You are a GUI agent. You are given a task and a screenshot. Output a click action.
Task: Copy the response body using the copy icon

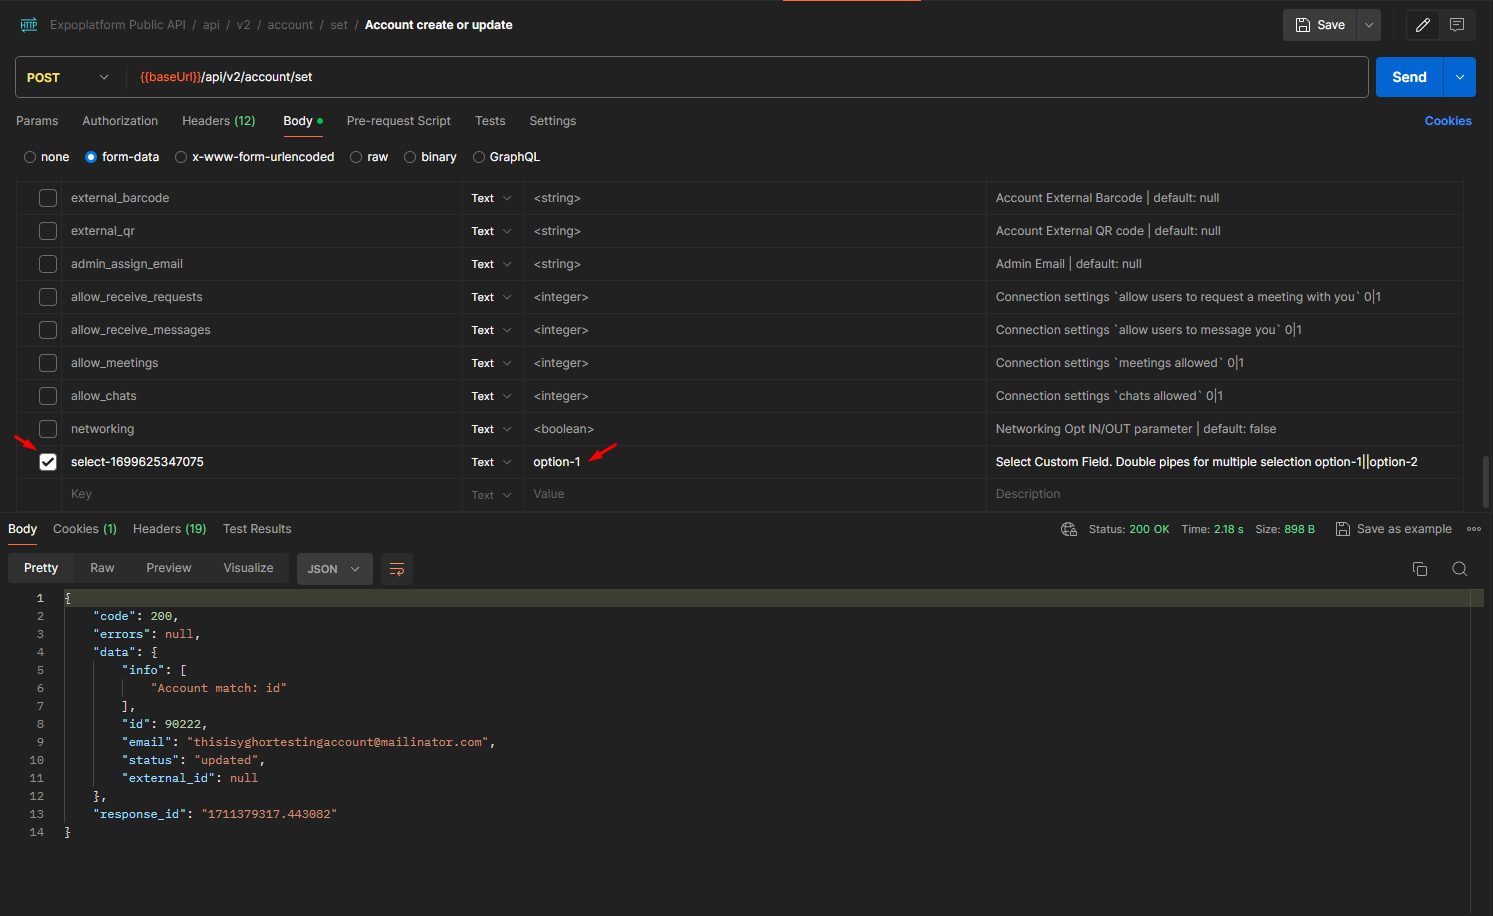point(1420,568)
